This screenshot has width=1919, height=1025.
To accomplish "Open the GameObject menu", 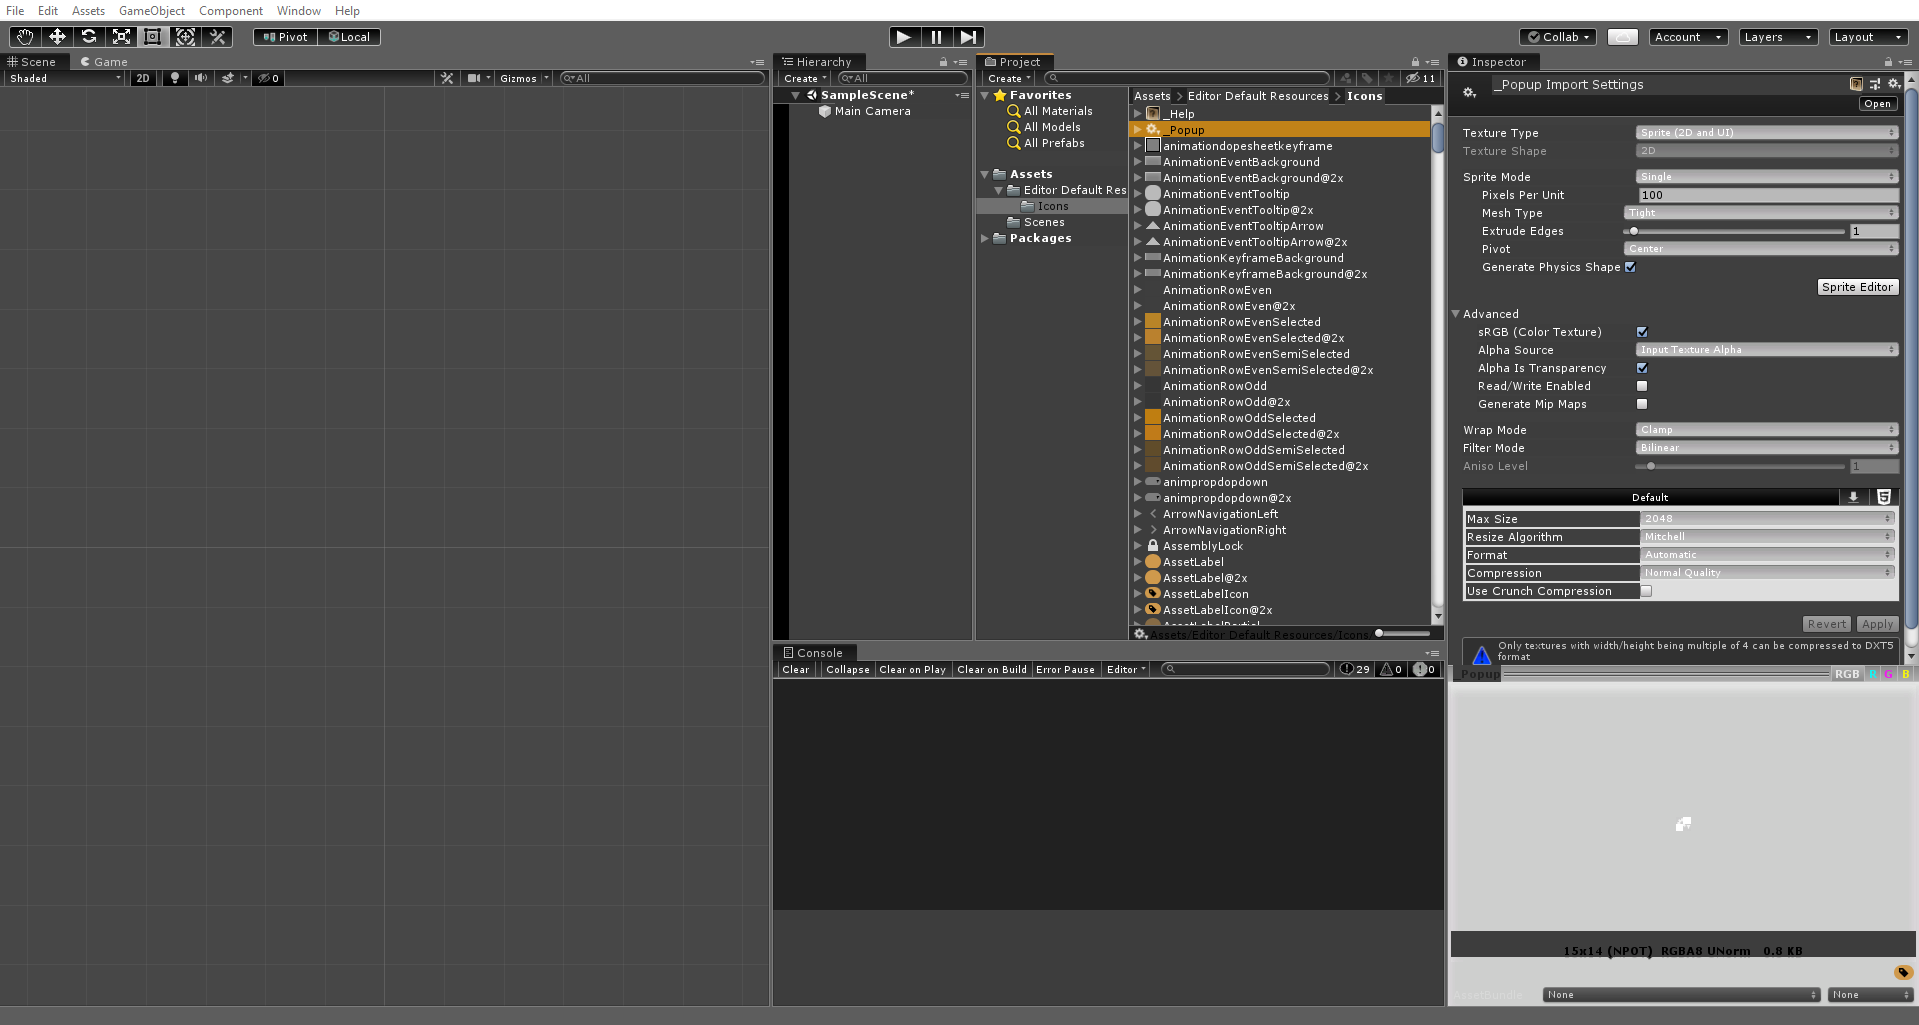I will click(151, 11).
